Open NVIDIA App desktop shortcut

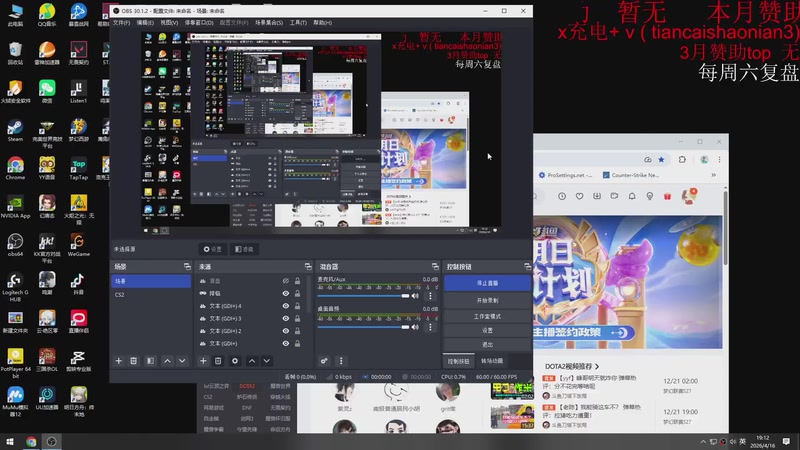15,206
